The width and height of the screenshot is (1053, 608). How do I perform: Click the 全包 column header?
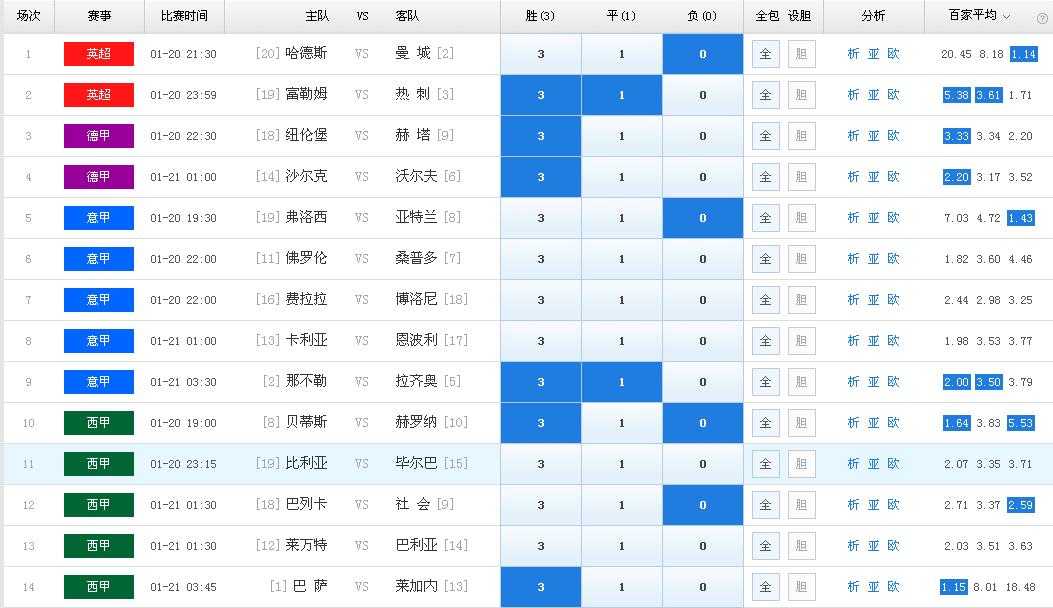pyautogui.click(x=767, y=16)
